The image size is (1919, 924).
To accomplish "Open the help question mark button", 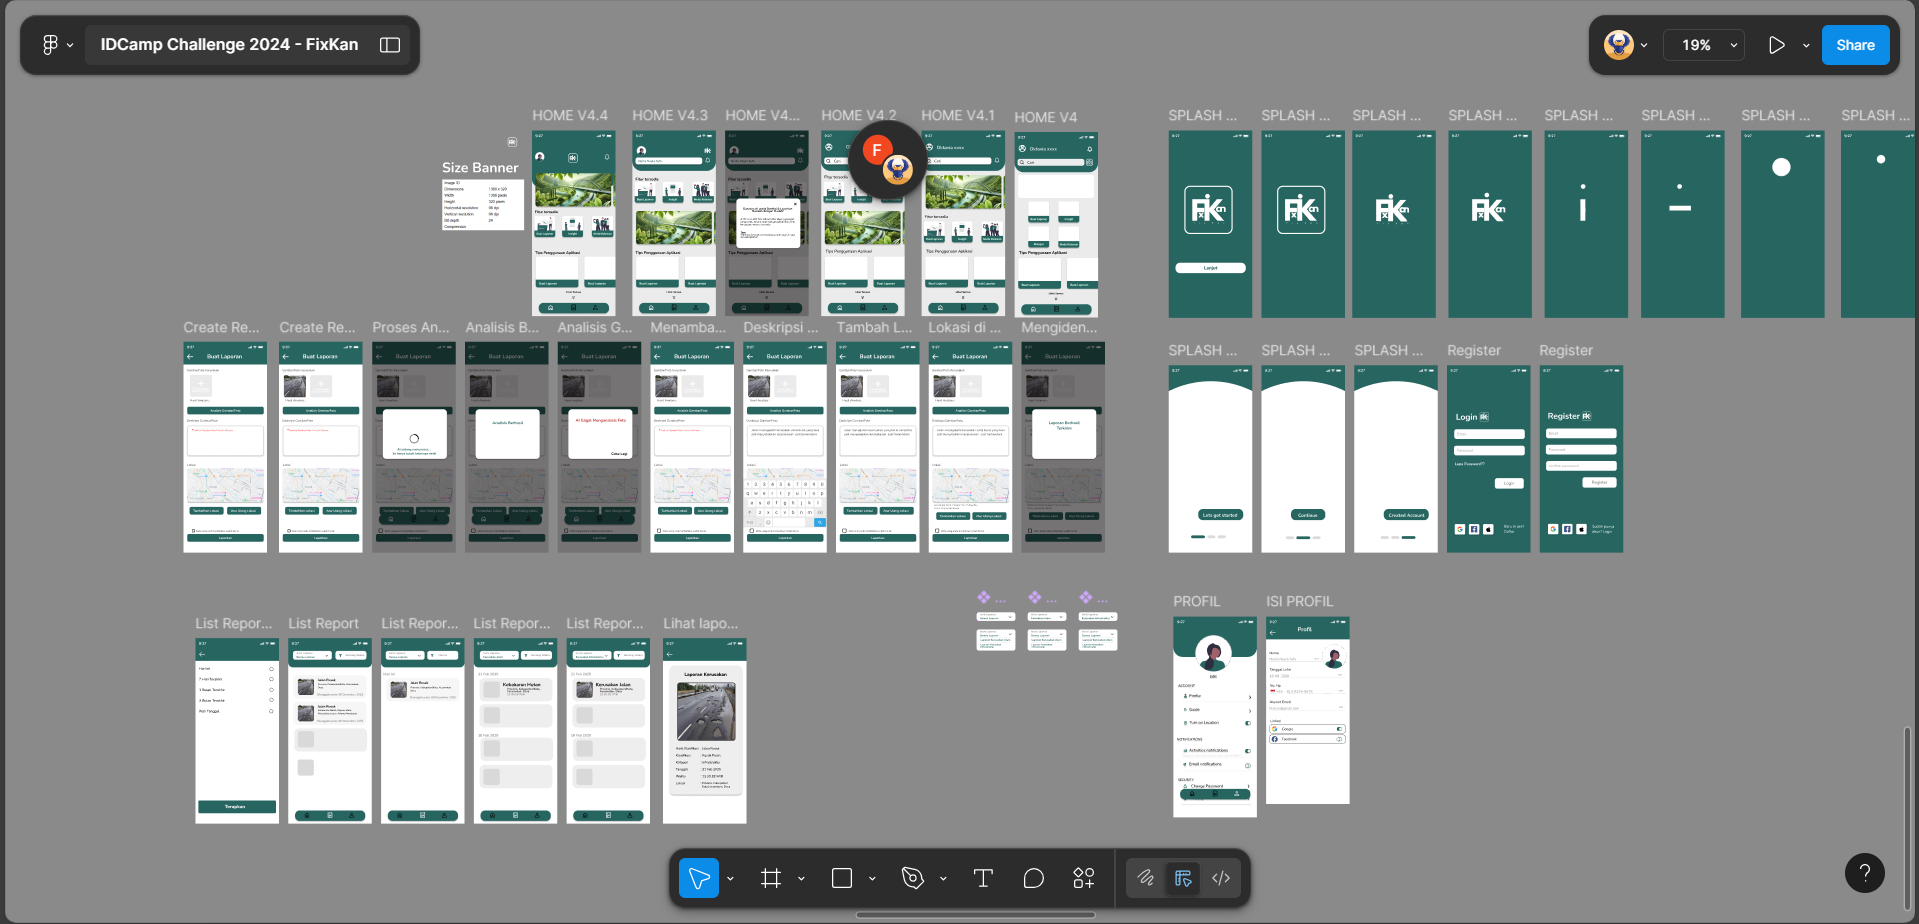I will tap(1864, 872).
